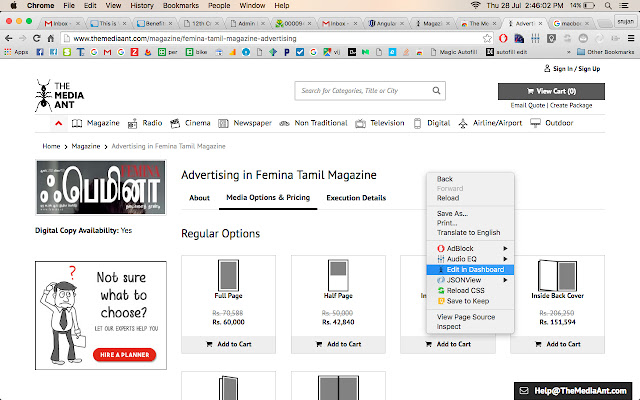Open the Television category
The width and height of the screenshot is (640, 400).
tap(380, 123)
